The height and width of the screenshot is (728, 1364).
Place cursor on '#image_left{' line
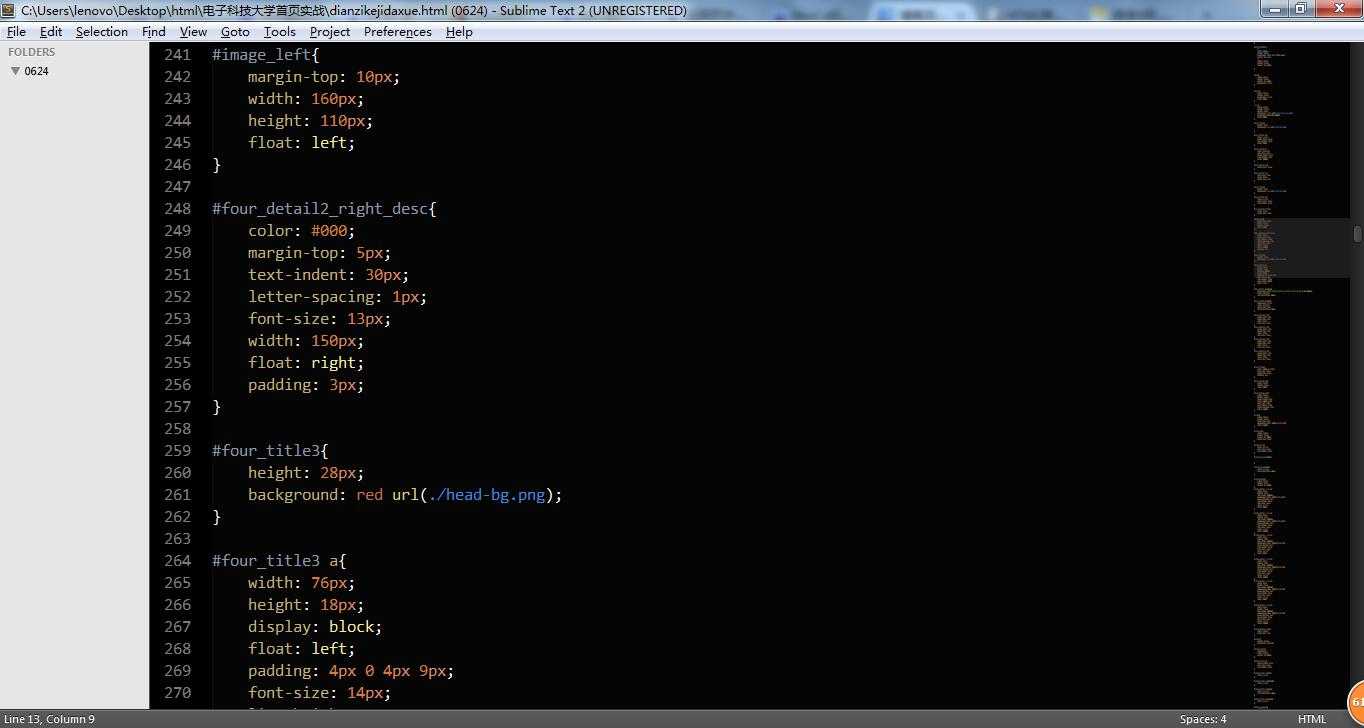point(266,55)
